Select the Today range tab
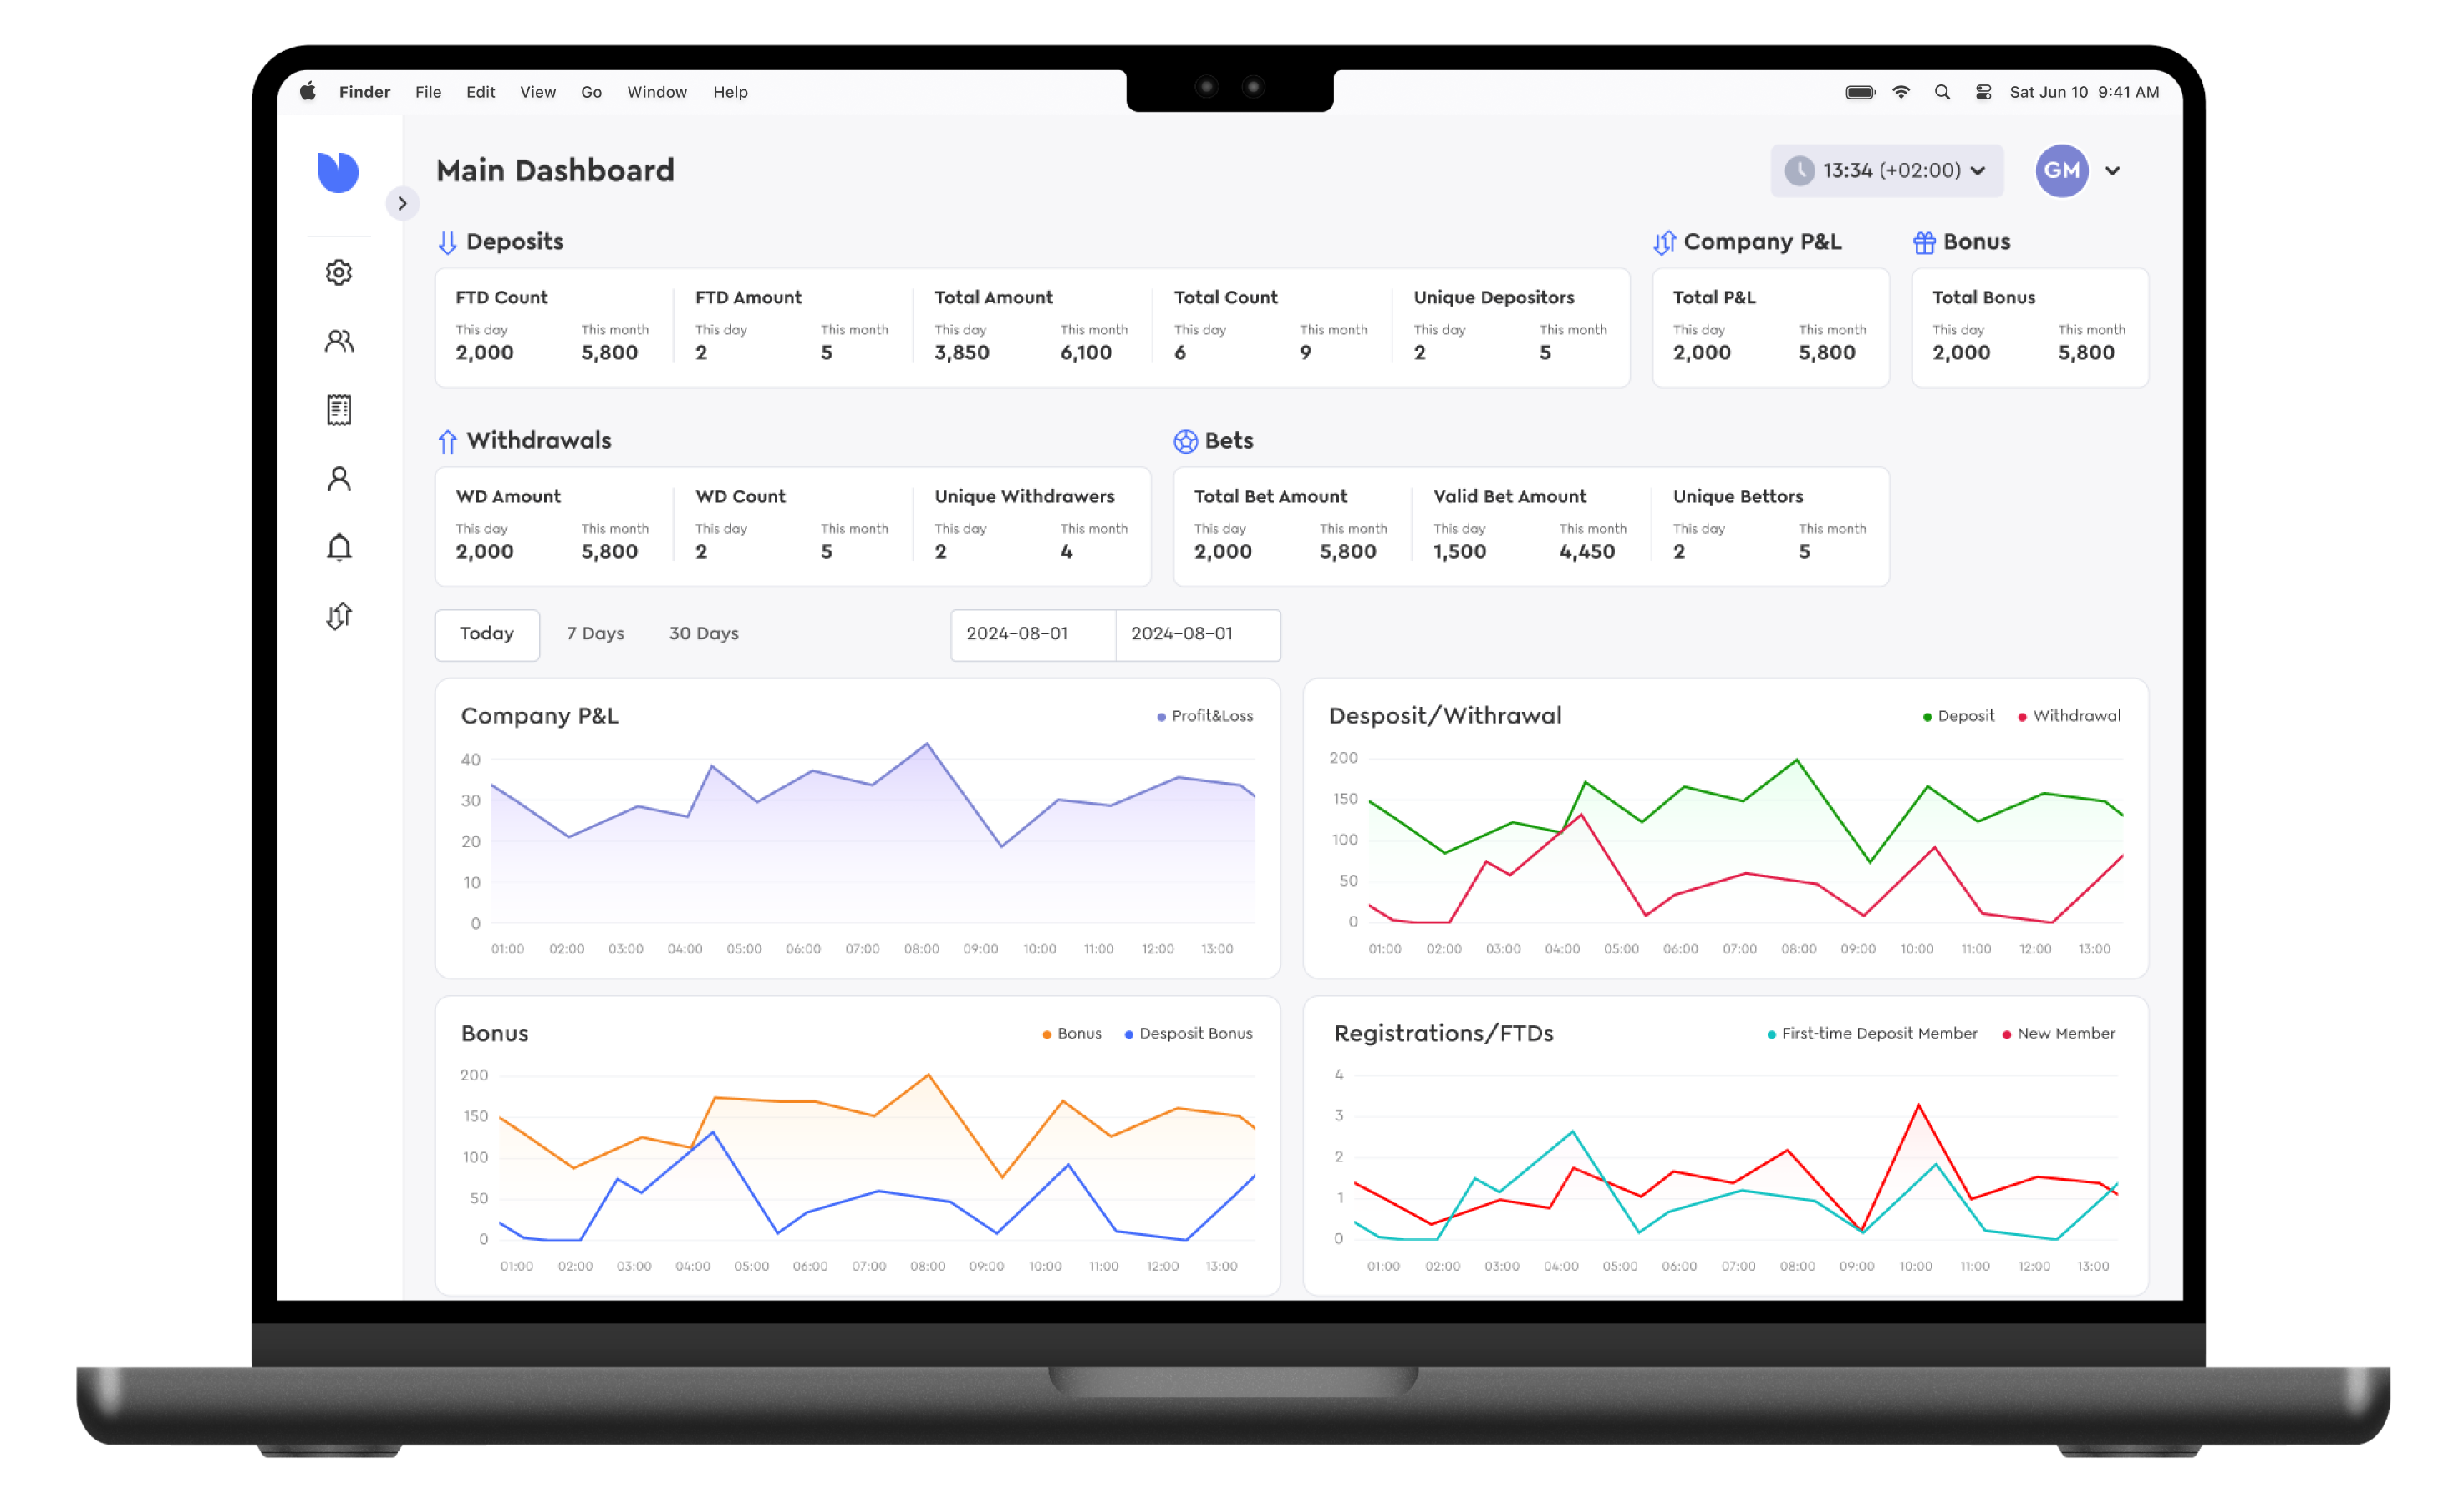 487,634
